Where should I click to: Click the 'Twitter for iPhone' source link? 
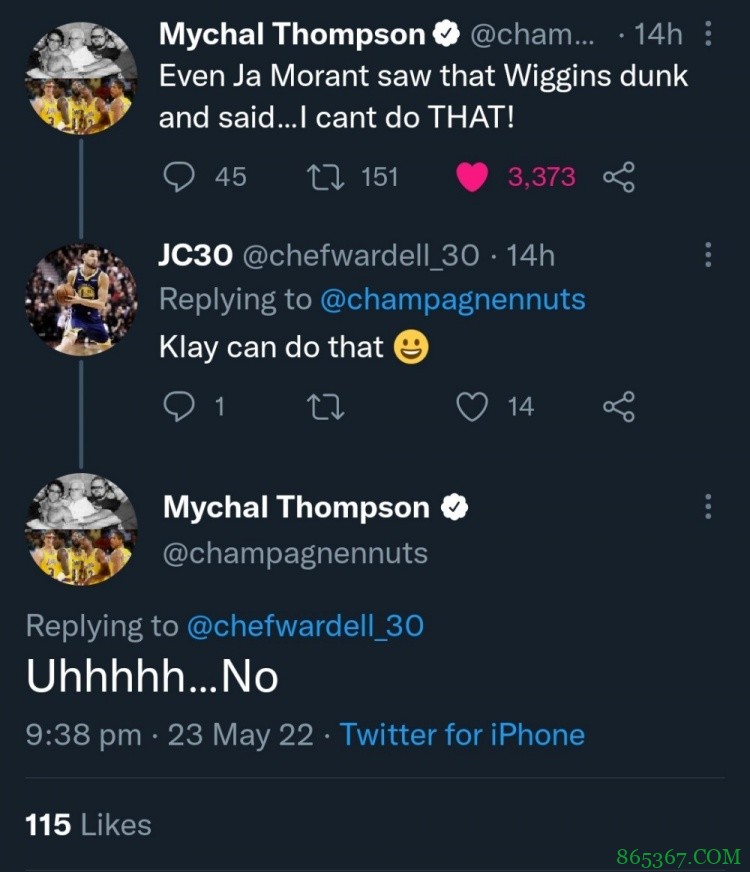click(462, 735)
